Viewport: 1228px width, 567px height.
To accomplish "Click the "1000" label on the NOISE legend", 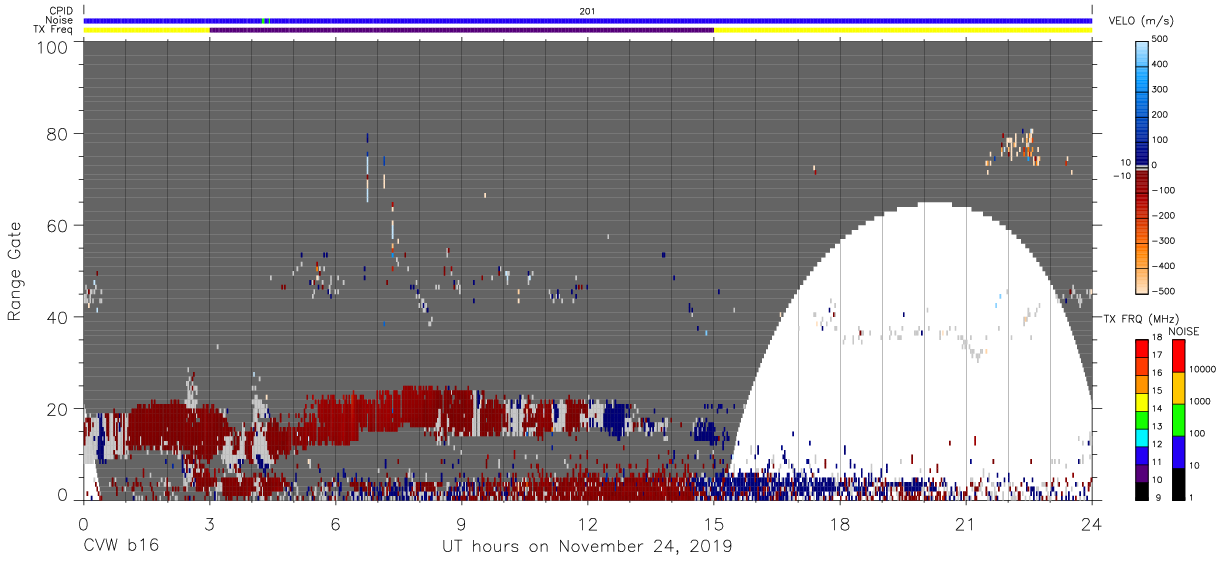I will 1200,401.
